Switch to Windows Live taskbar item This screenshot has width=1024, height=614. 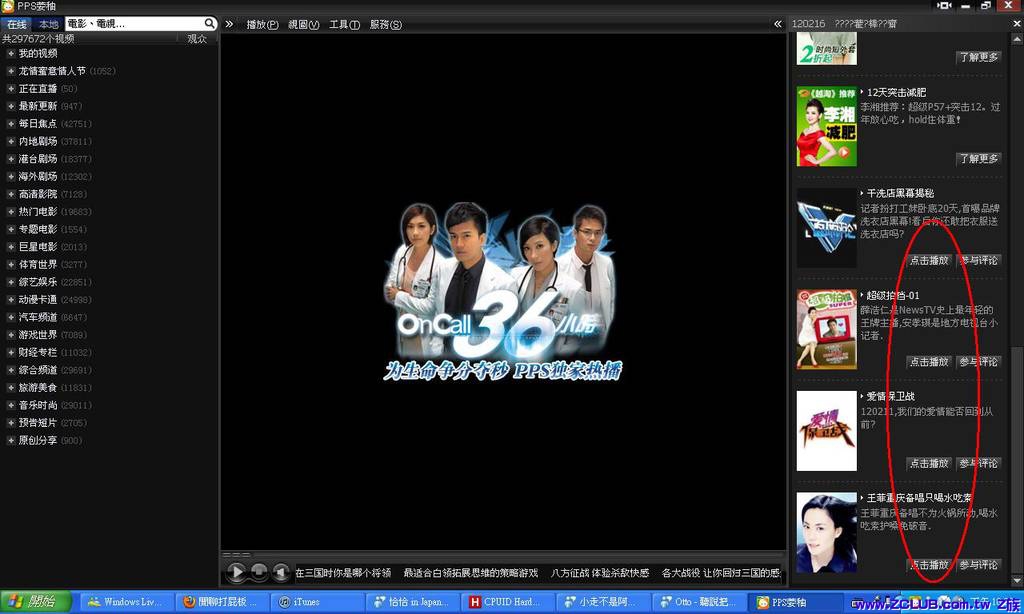point(127,602)
